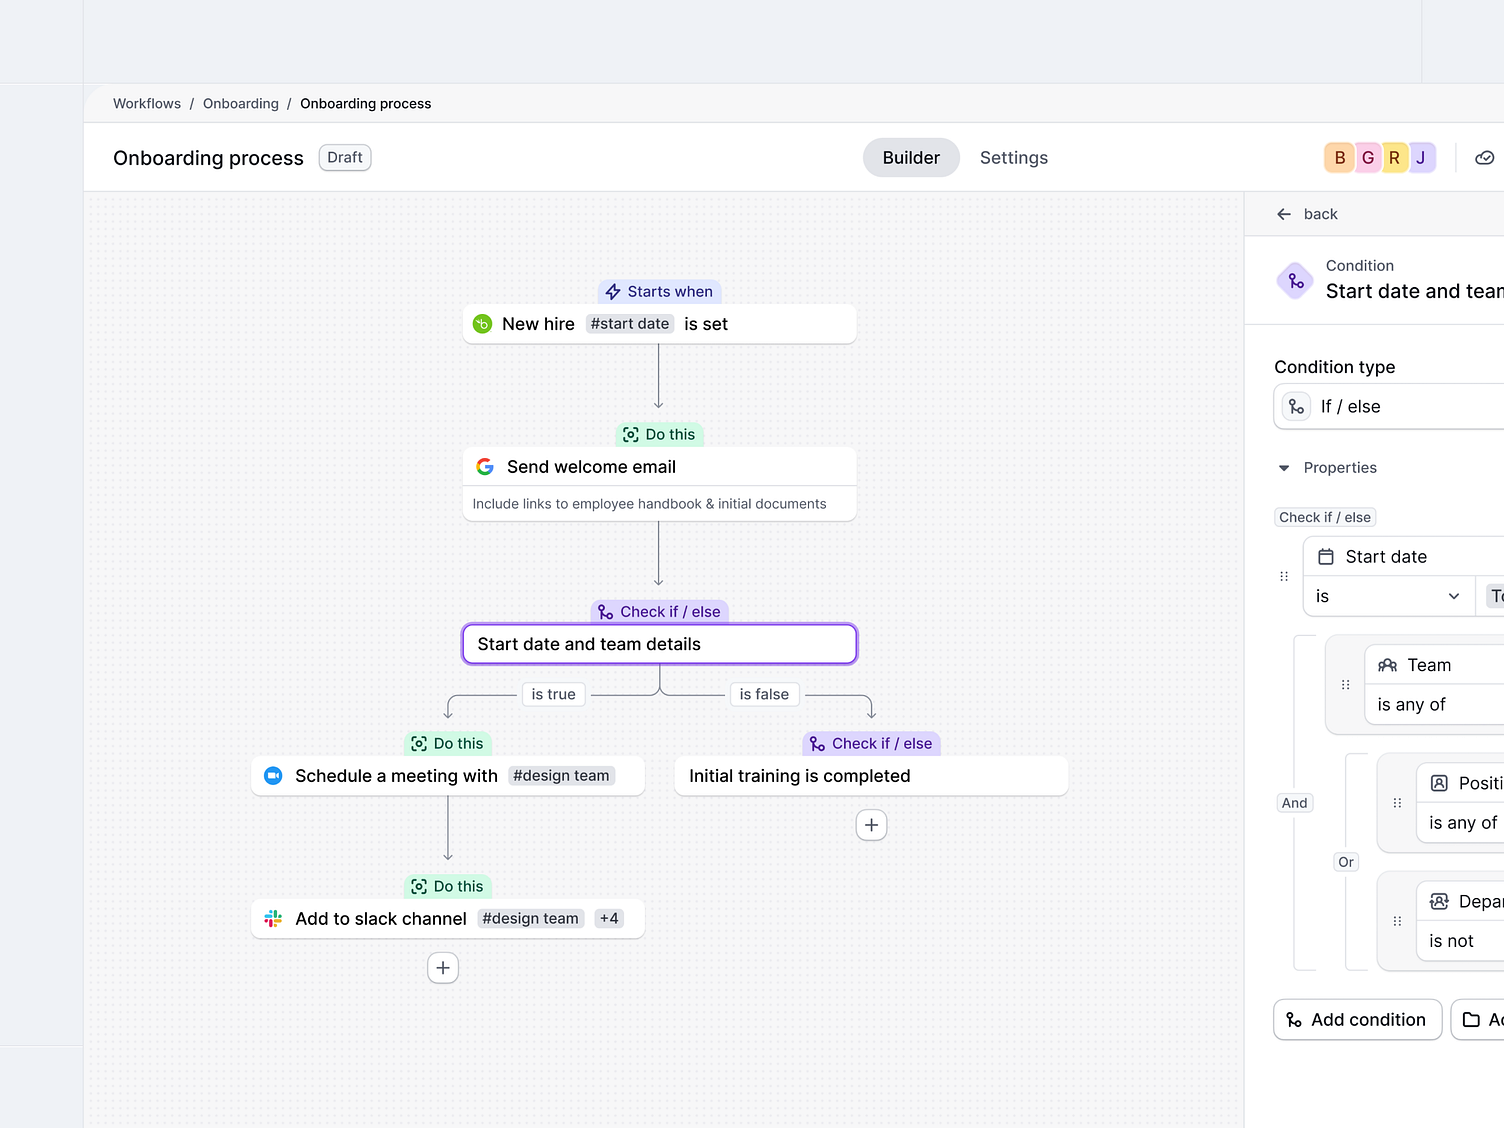The width and height of the screenshot is (1504, 1128).
Task: Click the calendar icon beside Start date condition
Action: pyautogui.click(x=1326, y=556)
